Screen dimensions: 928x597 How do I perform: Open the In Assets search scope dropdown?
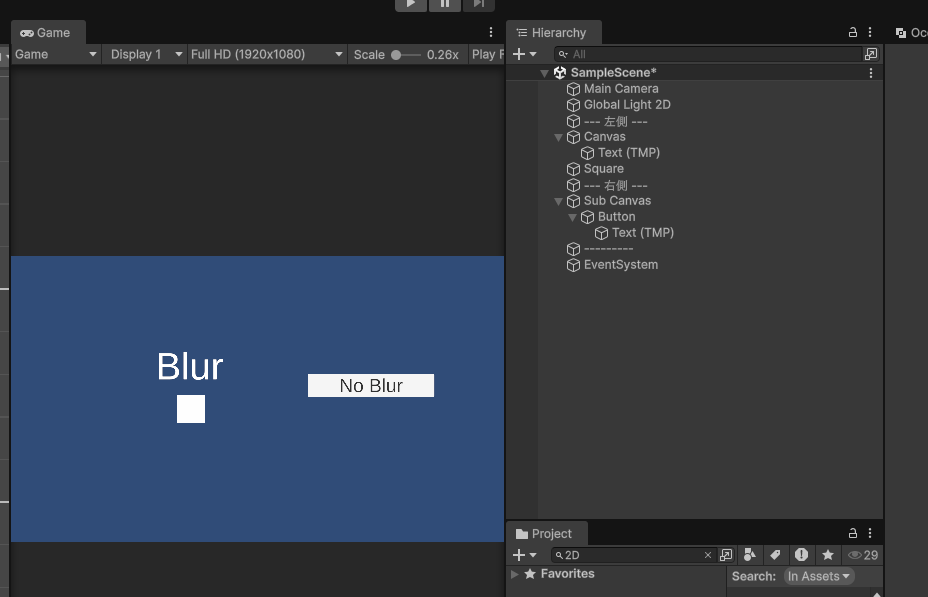(819, 576)
